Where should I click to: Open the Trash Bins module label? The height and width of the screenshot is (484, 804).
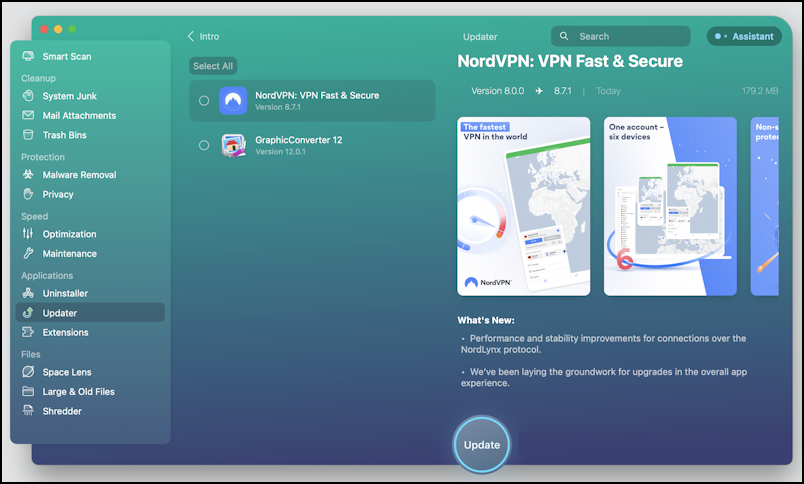click(x=65, y=135)
